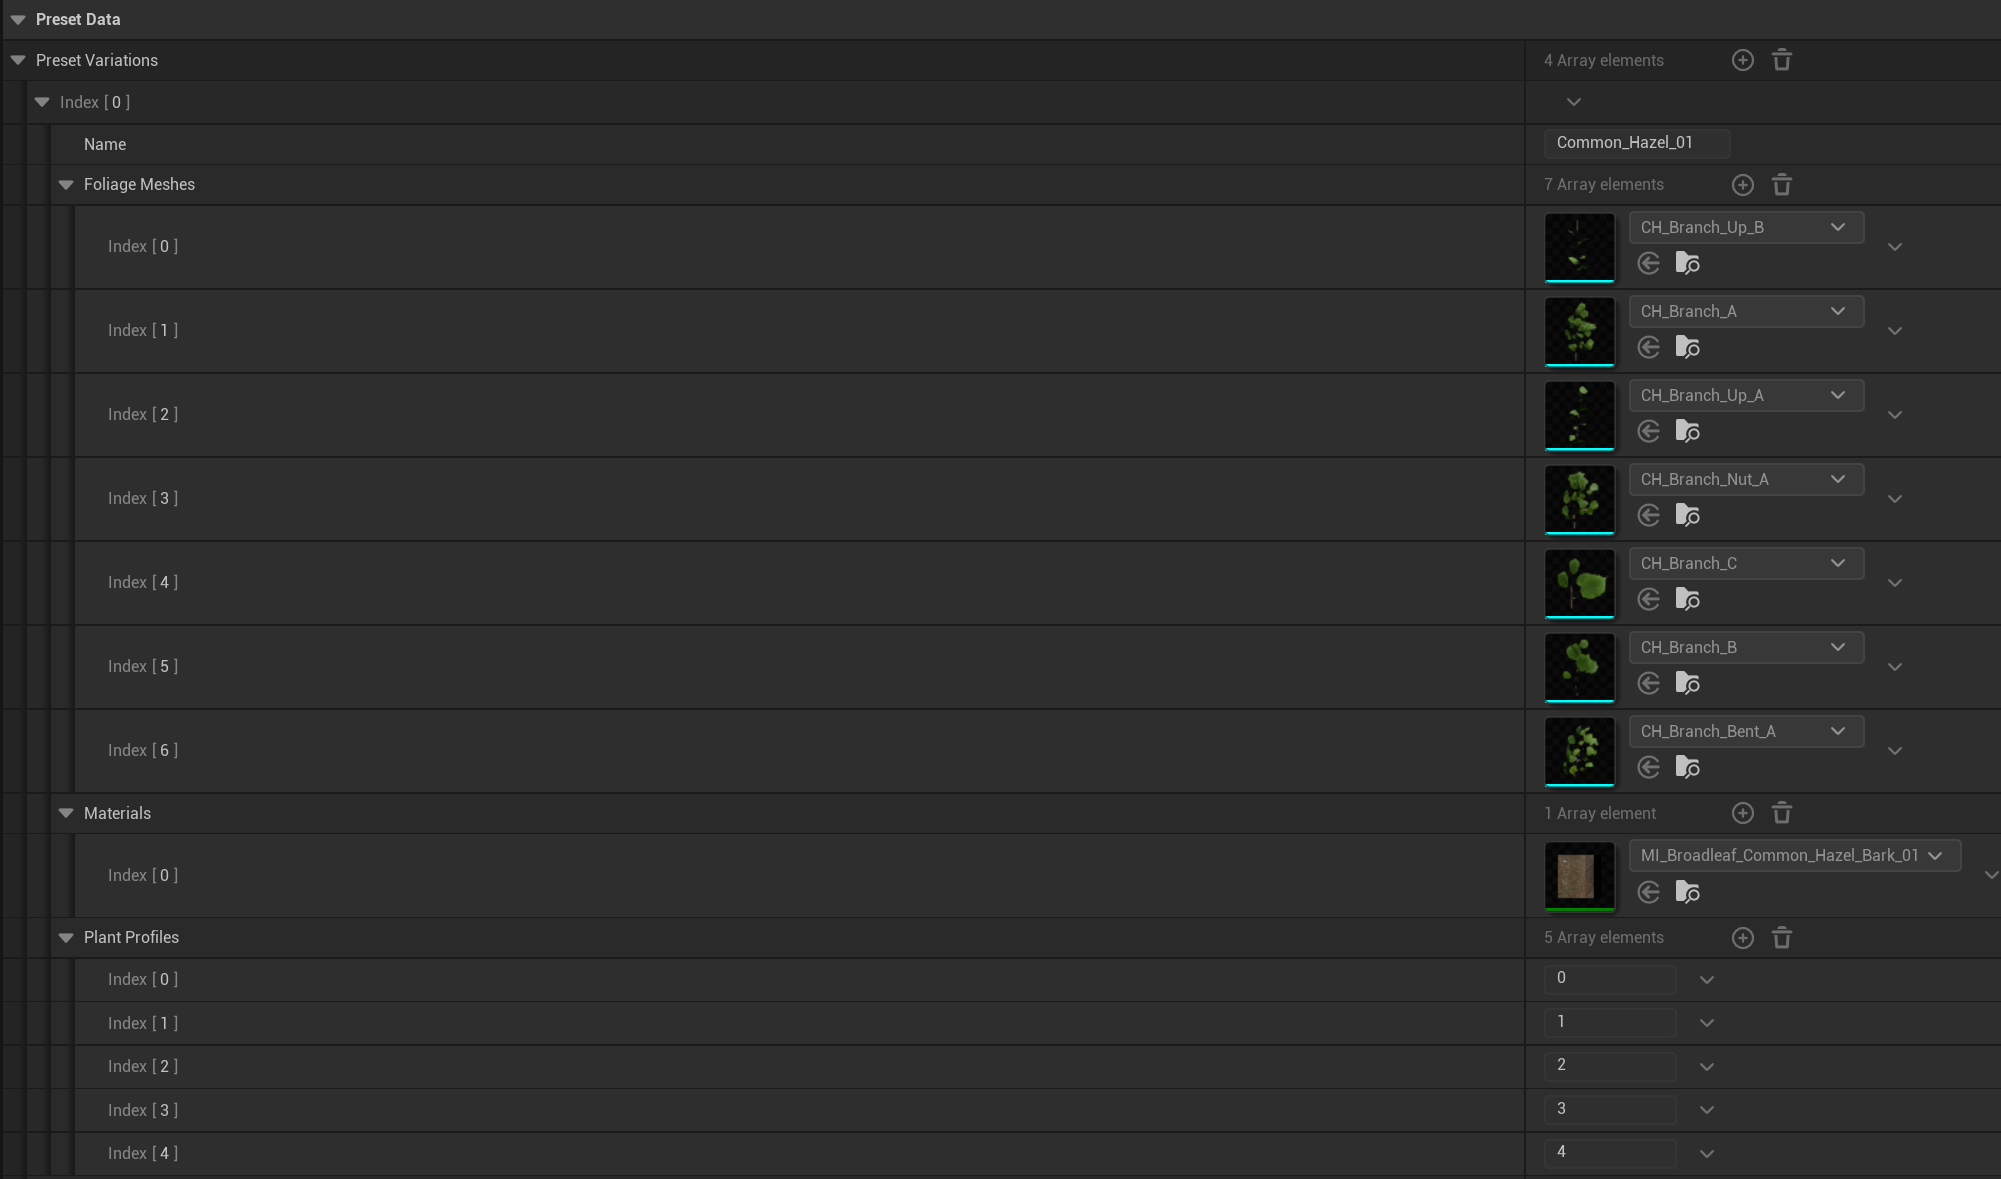Collapse the Plant Profiles section

click(66, 938)
